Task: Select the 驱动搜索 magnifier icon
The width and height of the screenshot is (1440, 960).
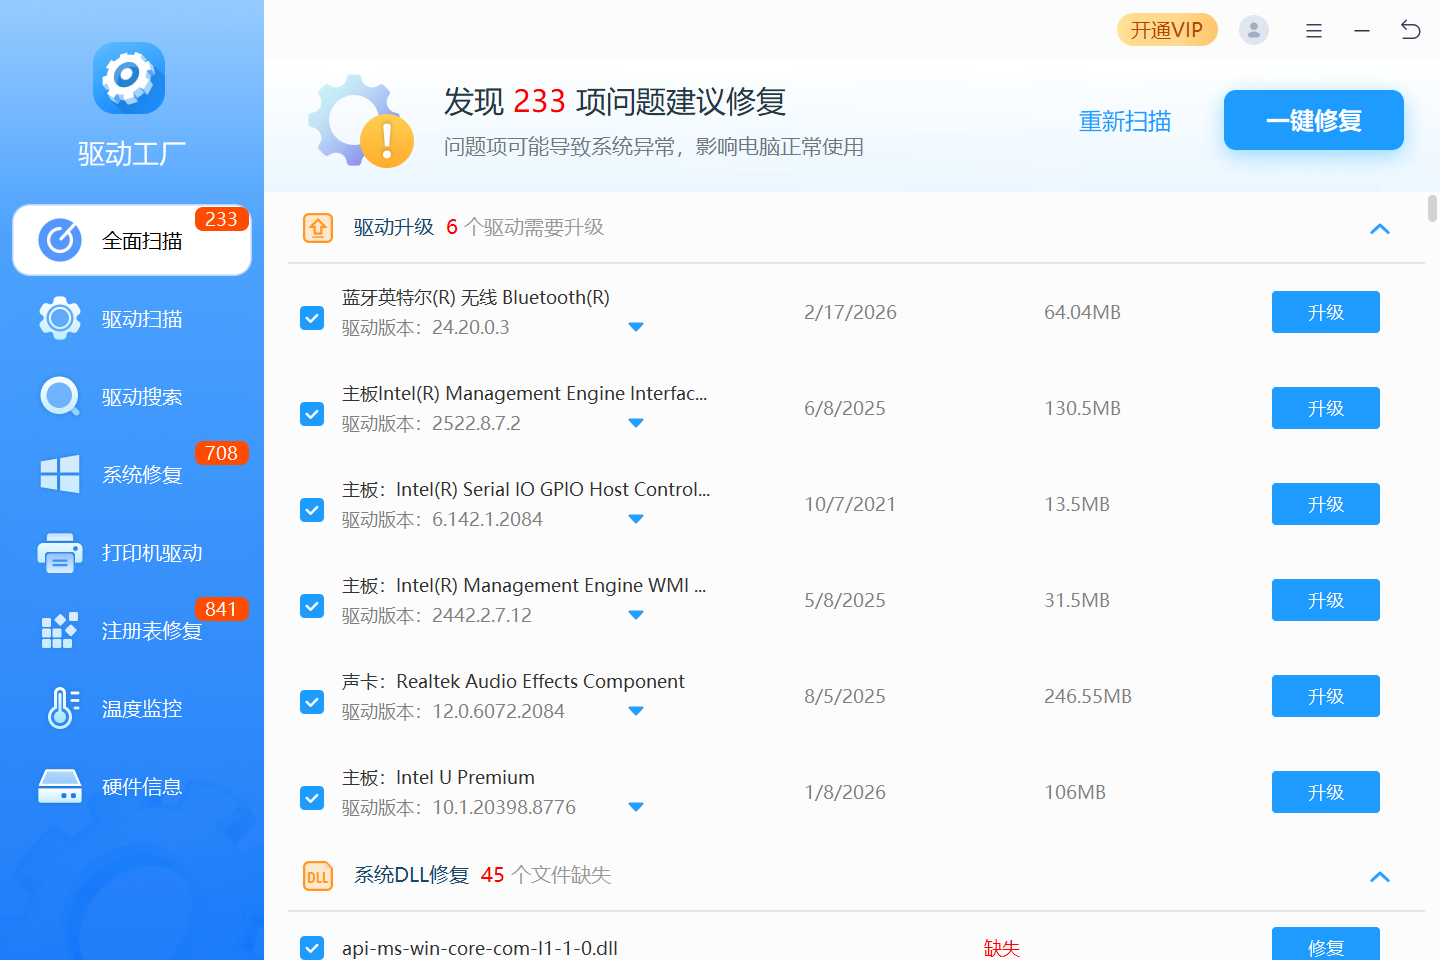Action: tap(60, 396)
